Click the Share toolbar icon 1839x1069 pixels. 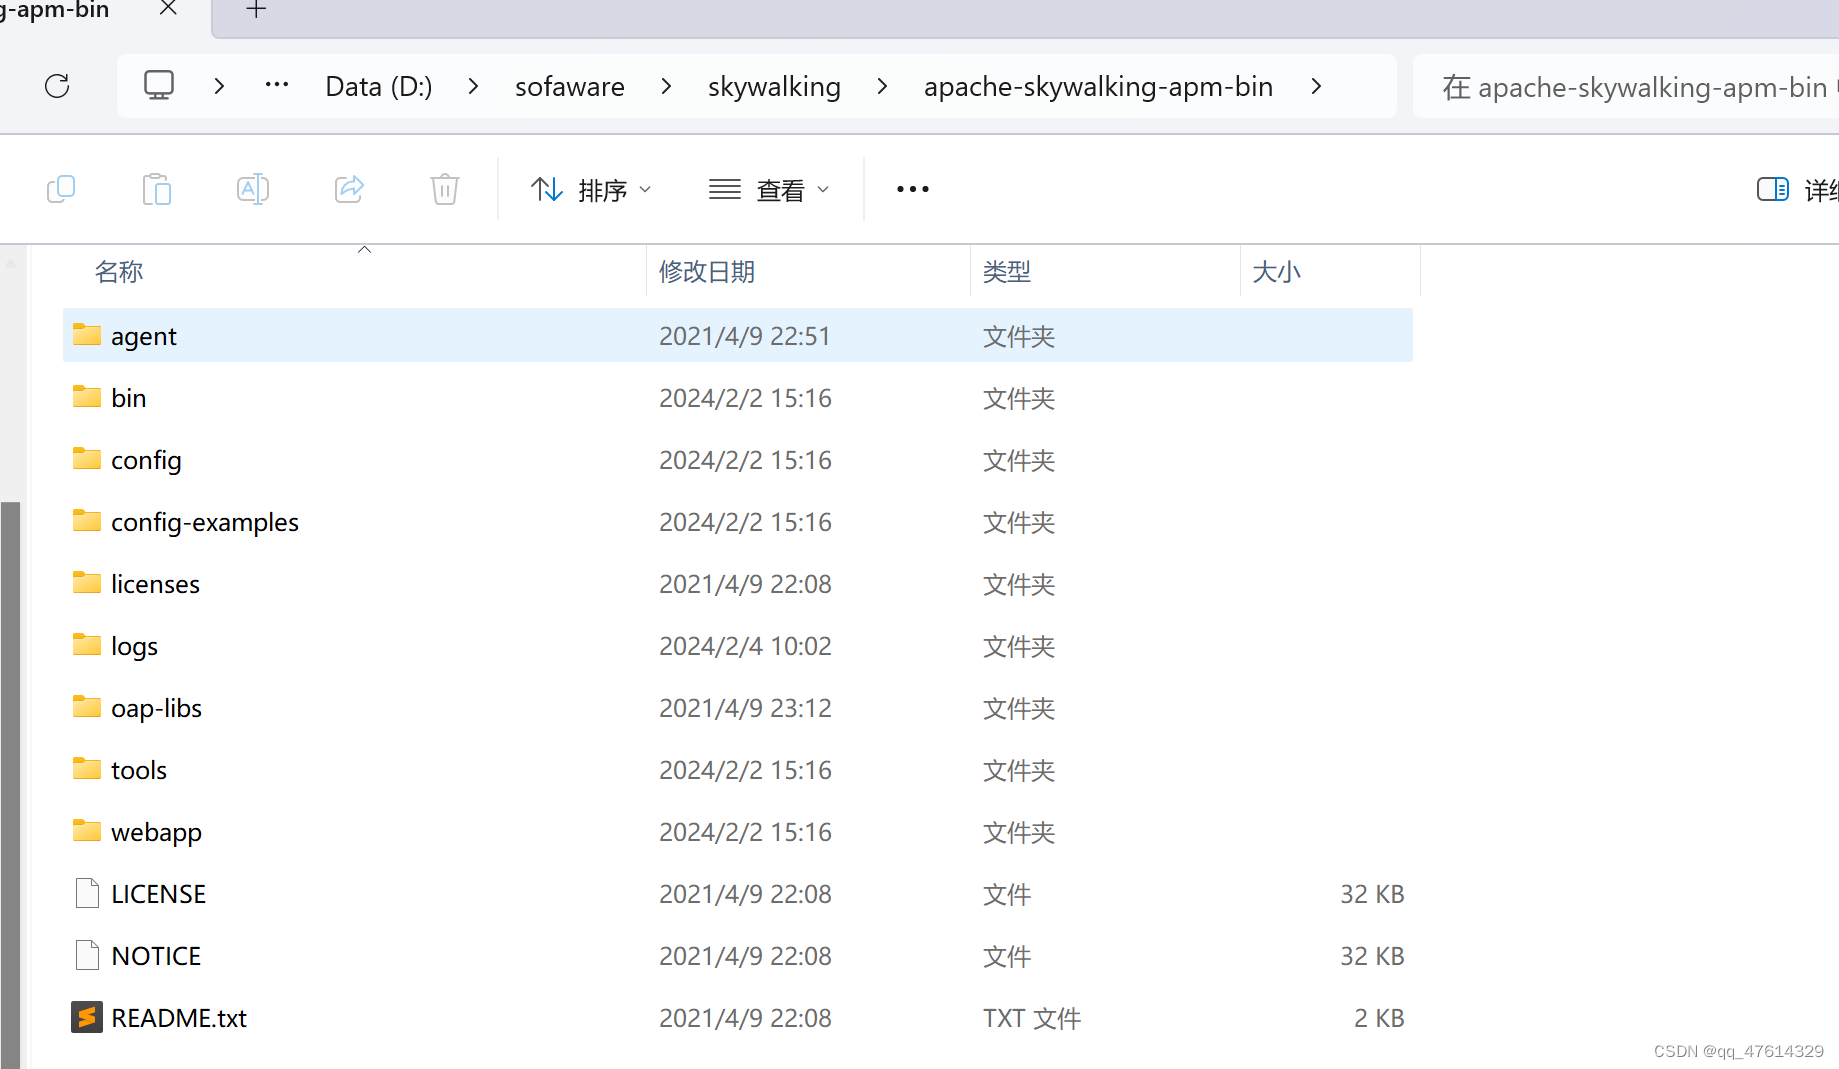pos(349,189)
